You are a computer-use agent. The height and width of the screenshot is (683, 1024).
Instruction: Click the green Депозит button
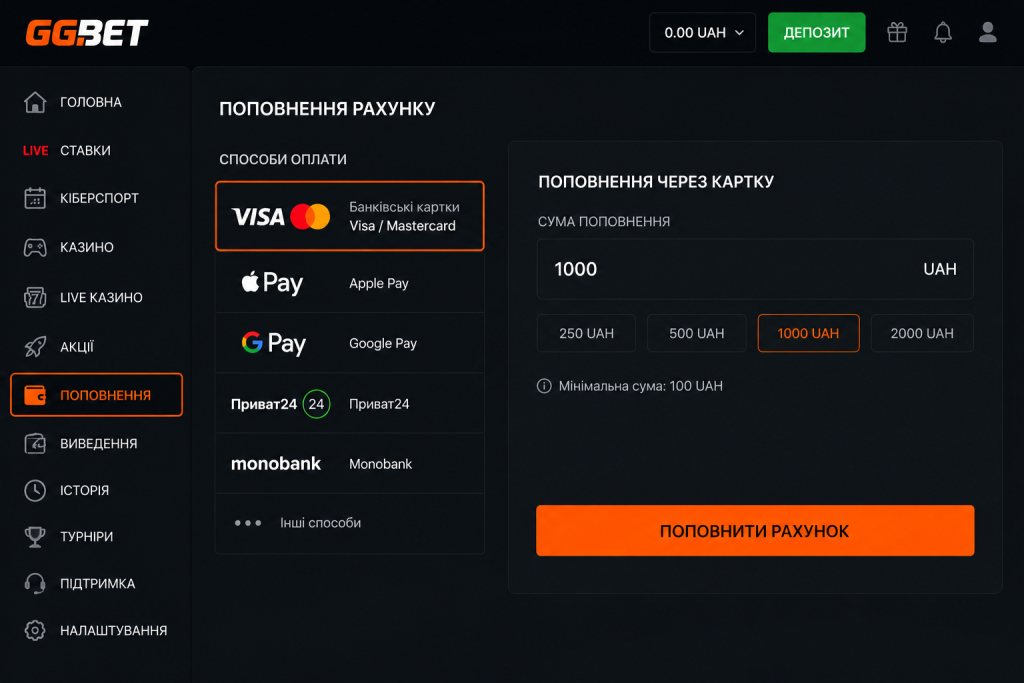tap(816, 33)
